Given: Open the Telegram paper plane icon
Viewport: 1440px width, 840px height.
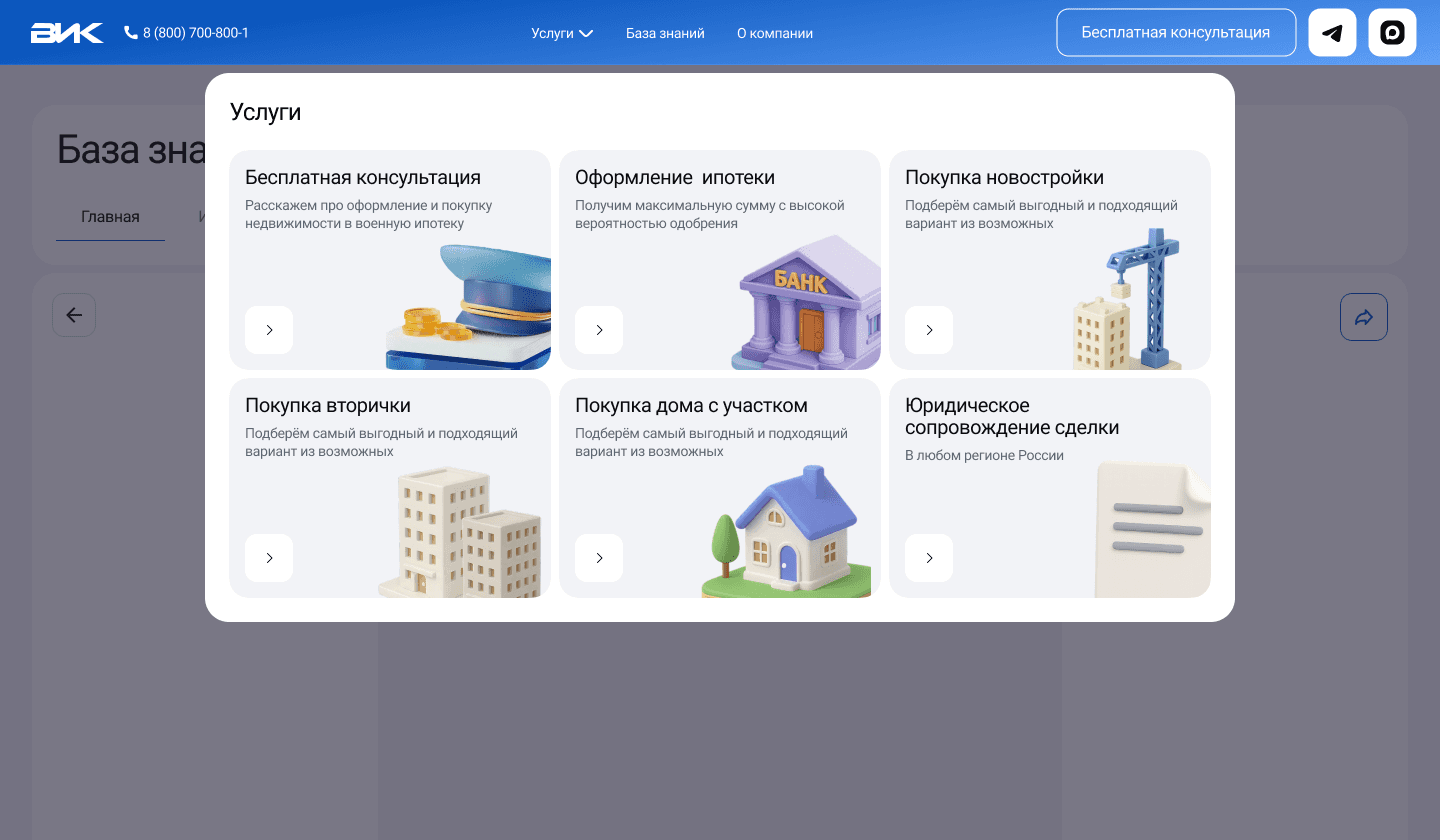Looking at the screenshot, I should click(1332, 32).
